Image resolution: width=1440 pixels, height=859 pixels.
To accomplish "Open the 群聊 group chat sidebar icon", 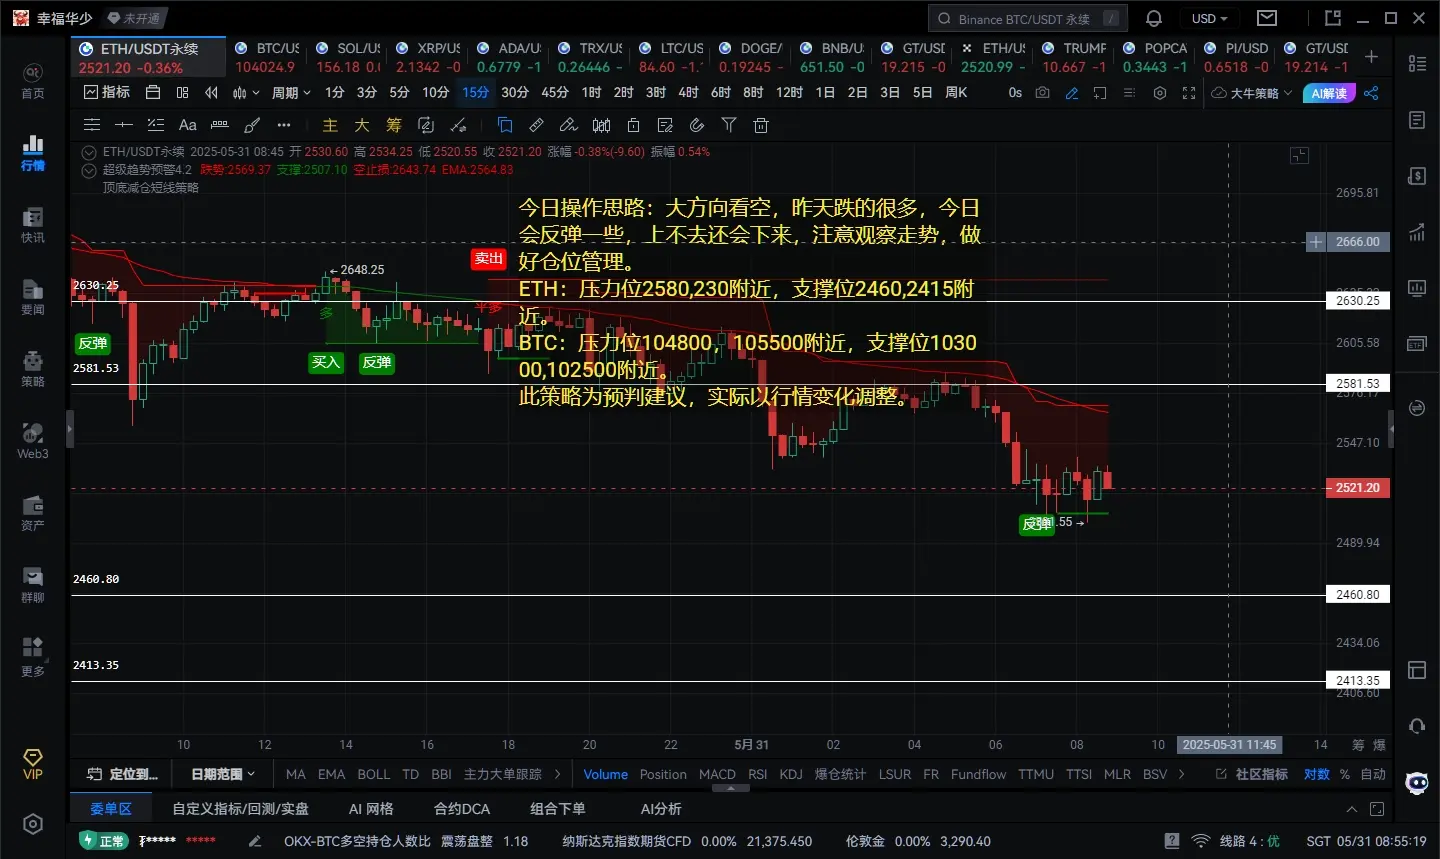I will 33,584.
